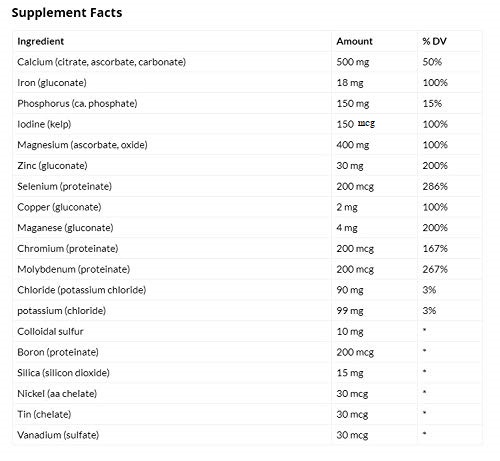
Task: Click the Iron (gluconate) ingredient cell
Action: [x=172, y=83]
